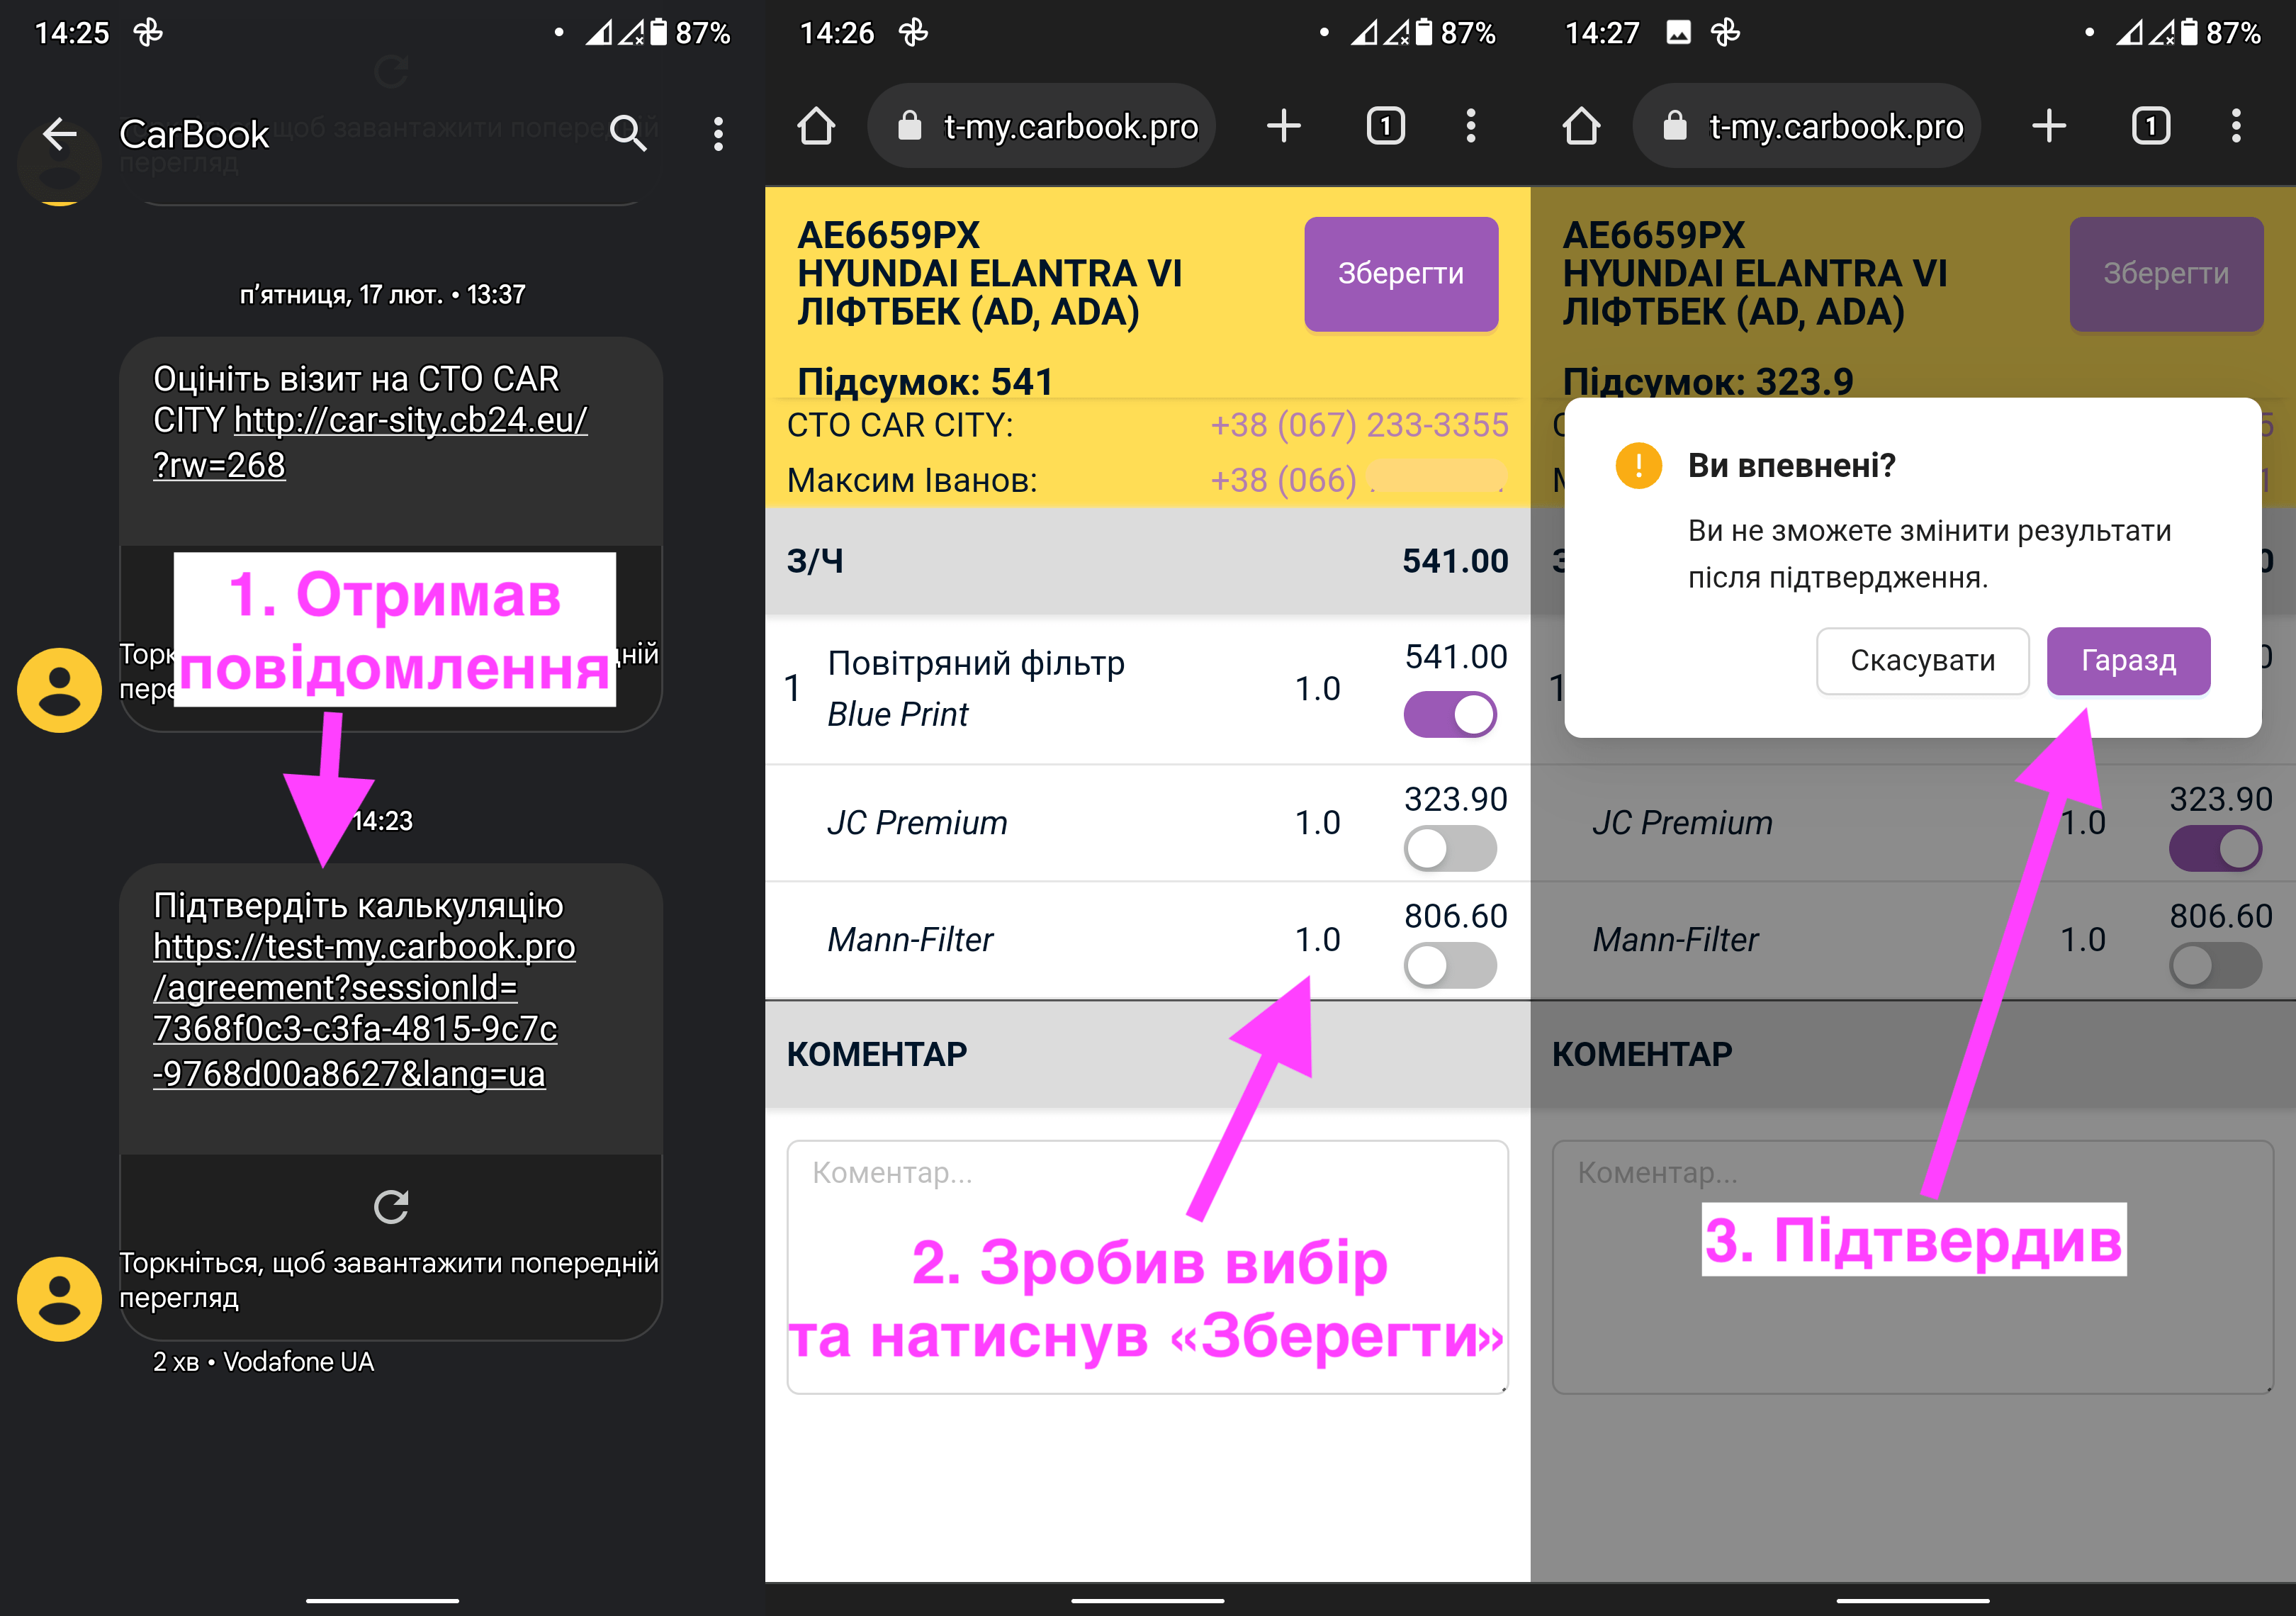Screen dimensions: 2296x1616
Task: Tap СТО CAR CITY phone number
Action: pos(1358,425)
